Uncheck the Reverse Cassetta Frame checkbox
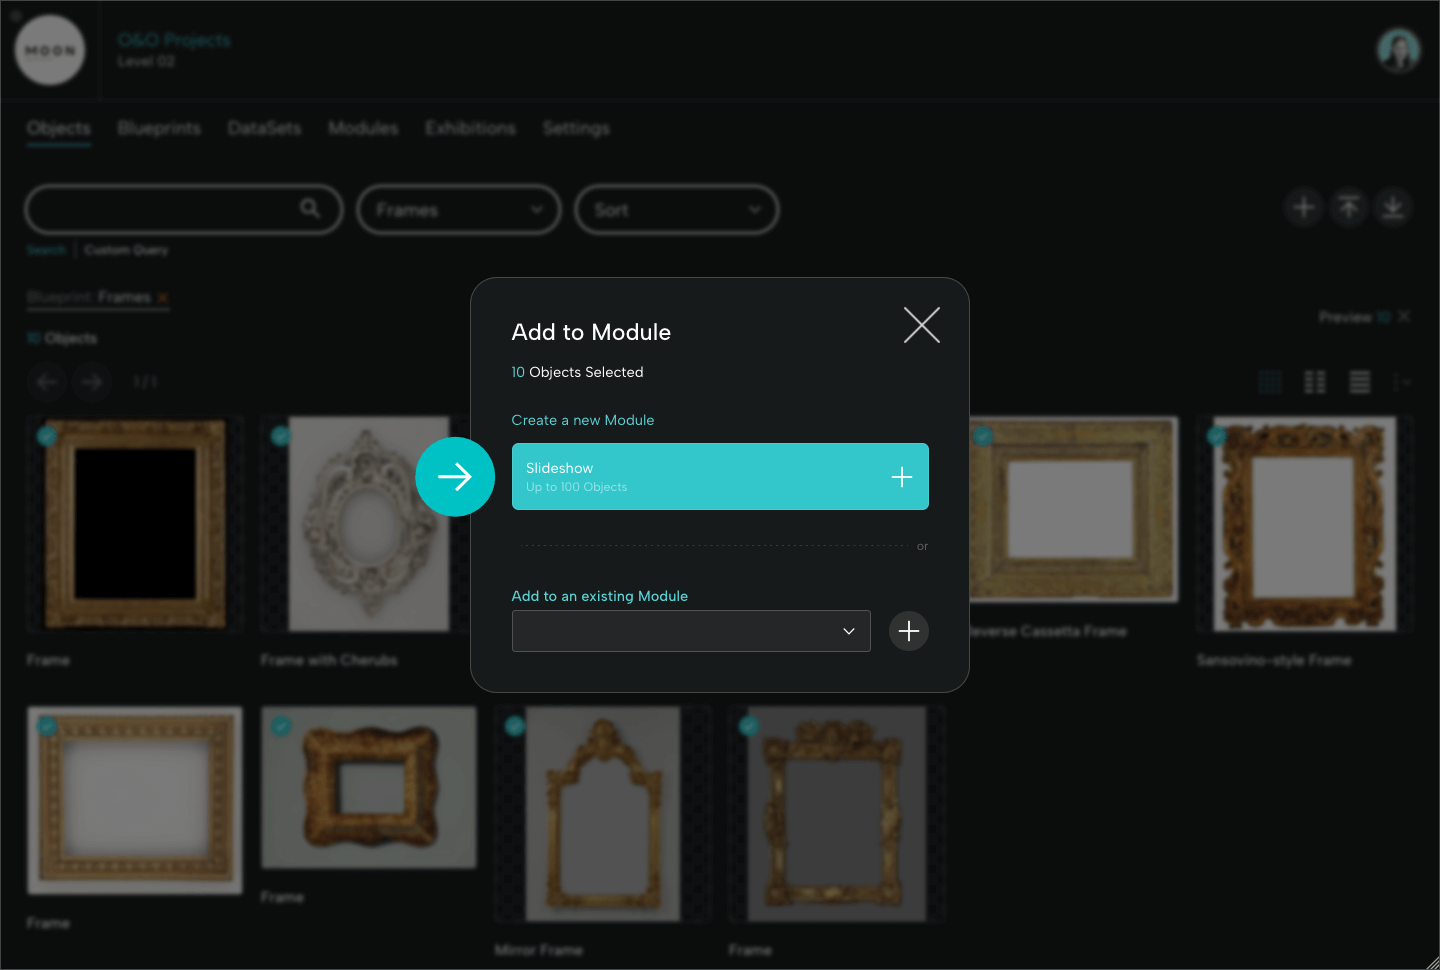This screenshot has width=1440, height=970. [x=983, y=436]
